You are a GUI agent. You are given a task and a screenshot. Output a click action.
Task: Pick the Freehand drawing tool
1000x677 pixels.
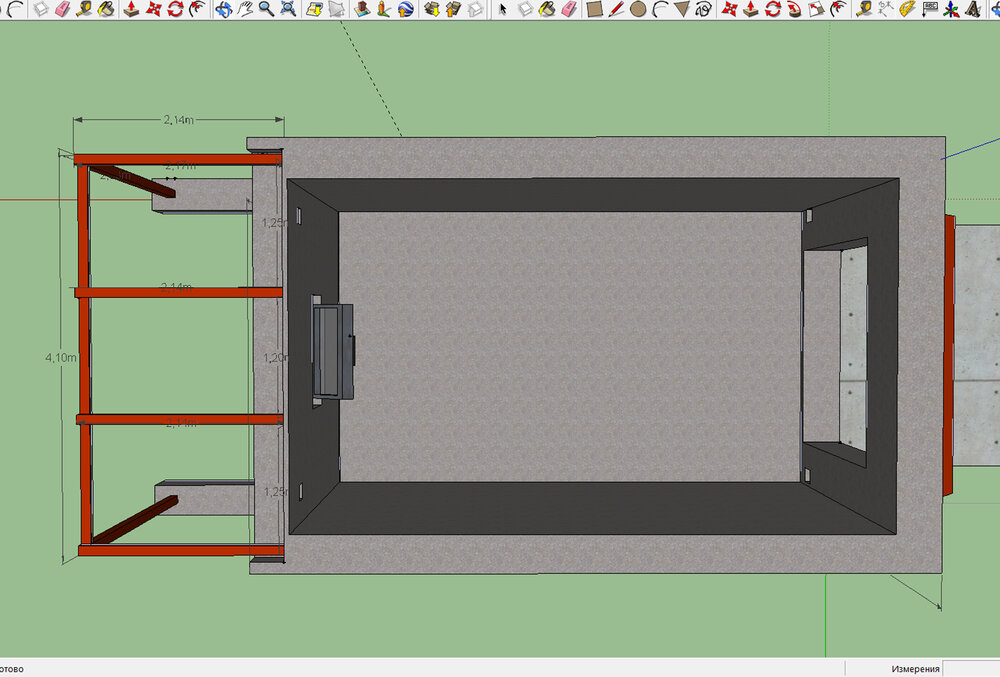click(704, 9)
